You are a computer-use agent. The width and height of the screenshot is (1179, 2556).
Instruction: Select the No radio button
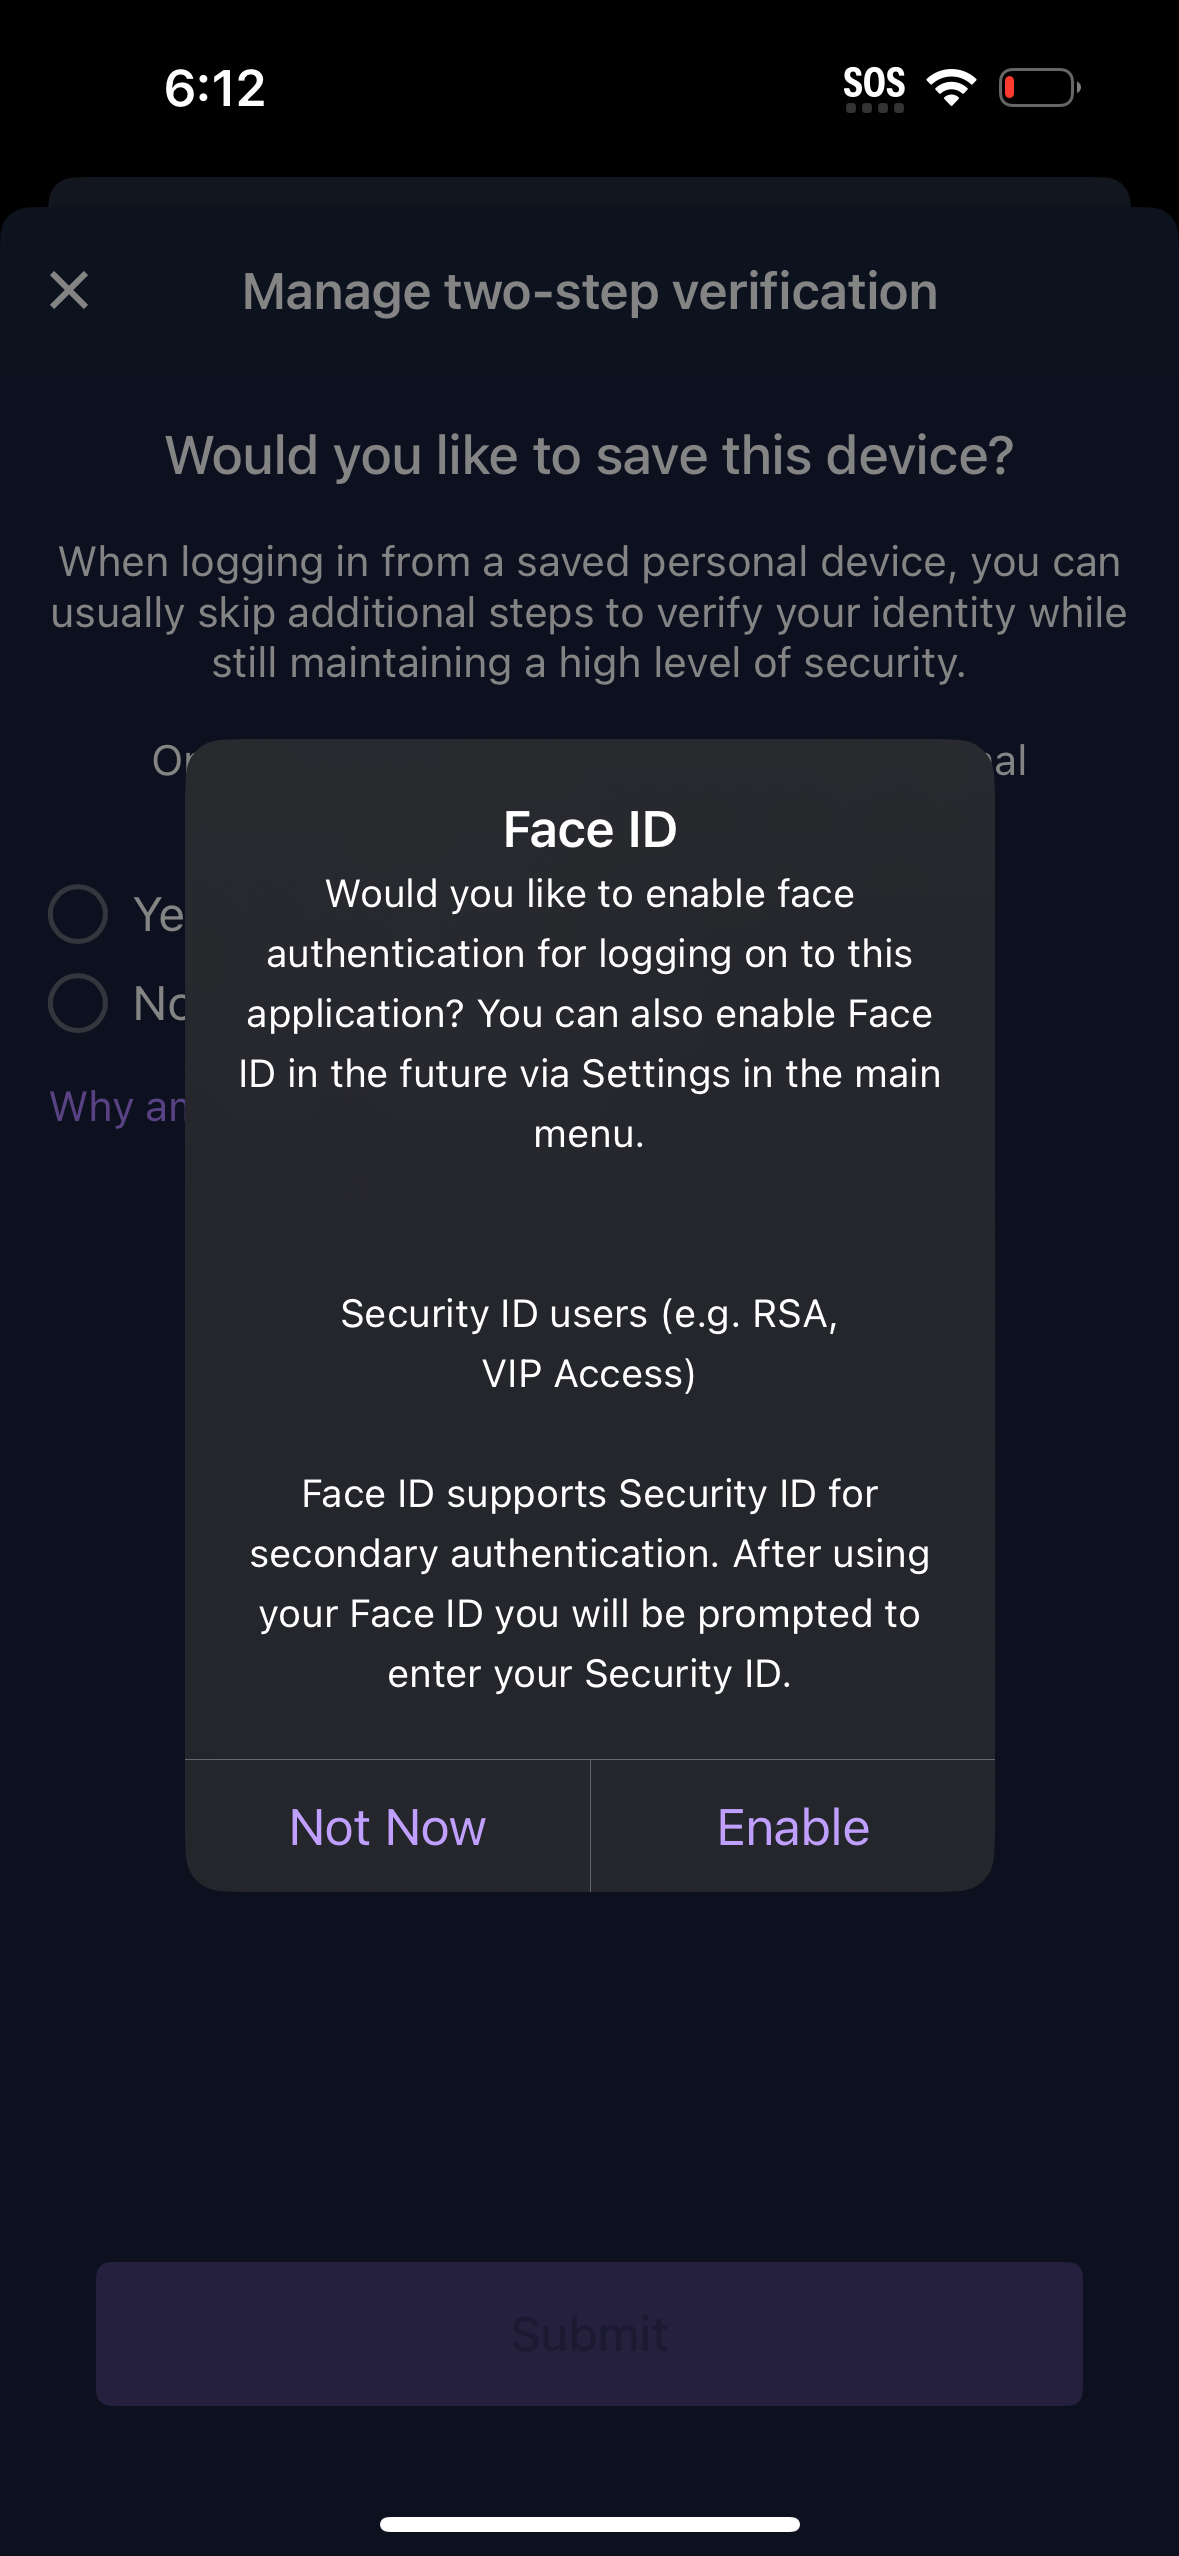tap(78, 1003)
